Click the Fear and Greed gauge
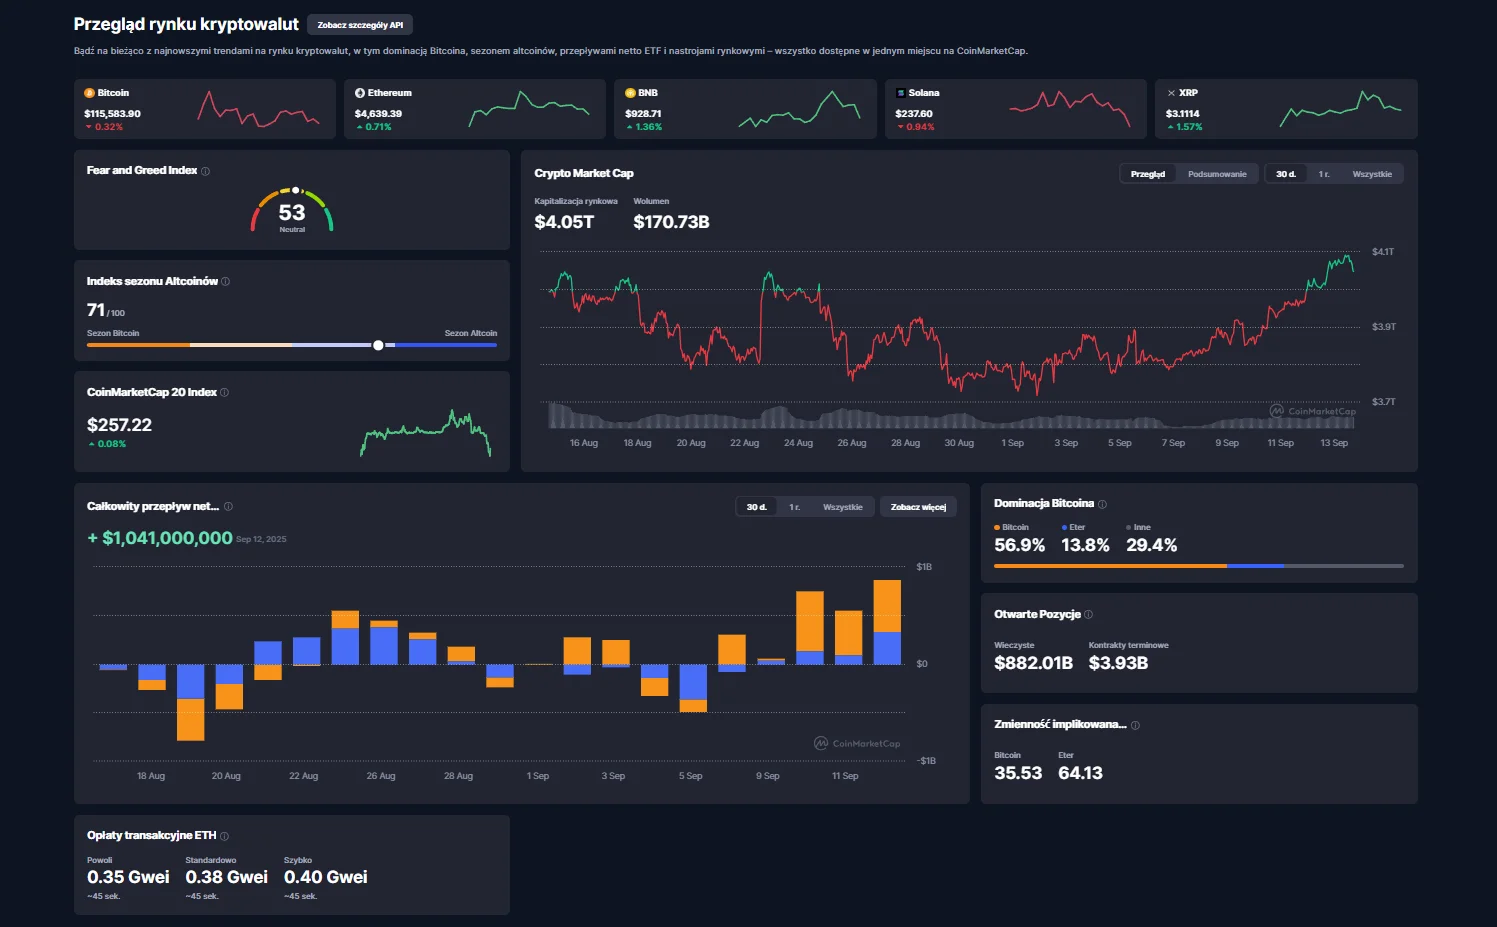 (292, 210)
